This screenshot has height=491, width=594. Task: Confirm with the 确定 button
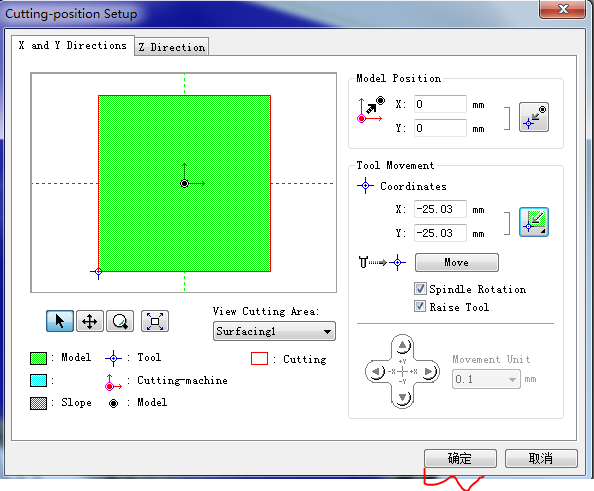460,458
